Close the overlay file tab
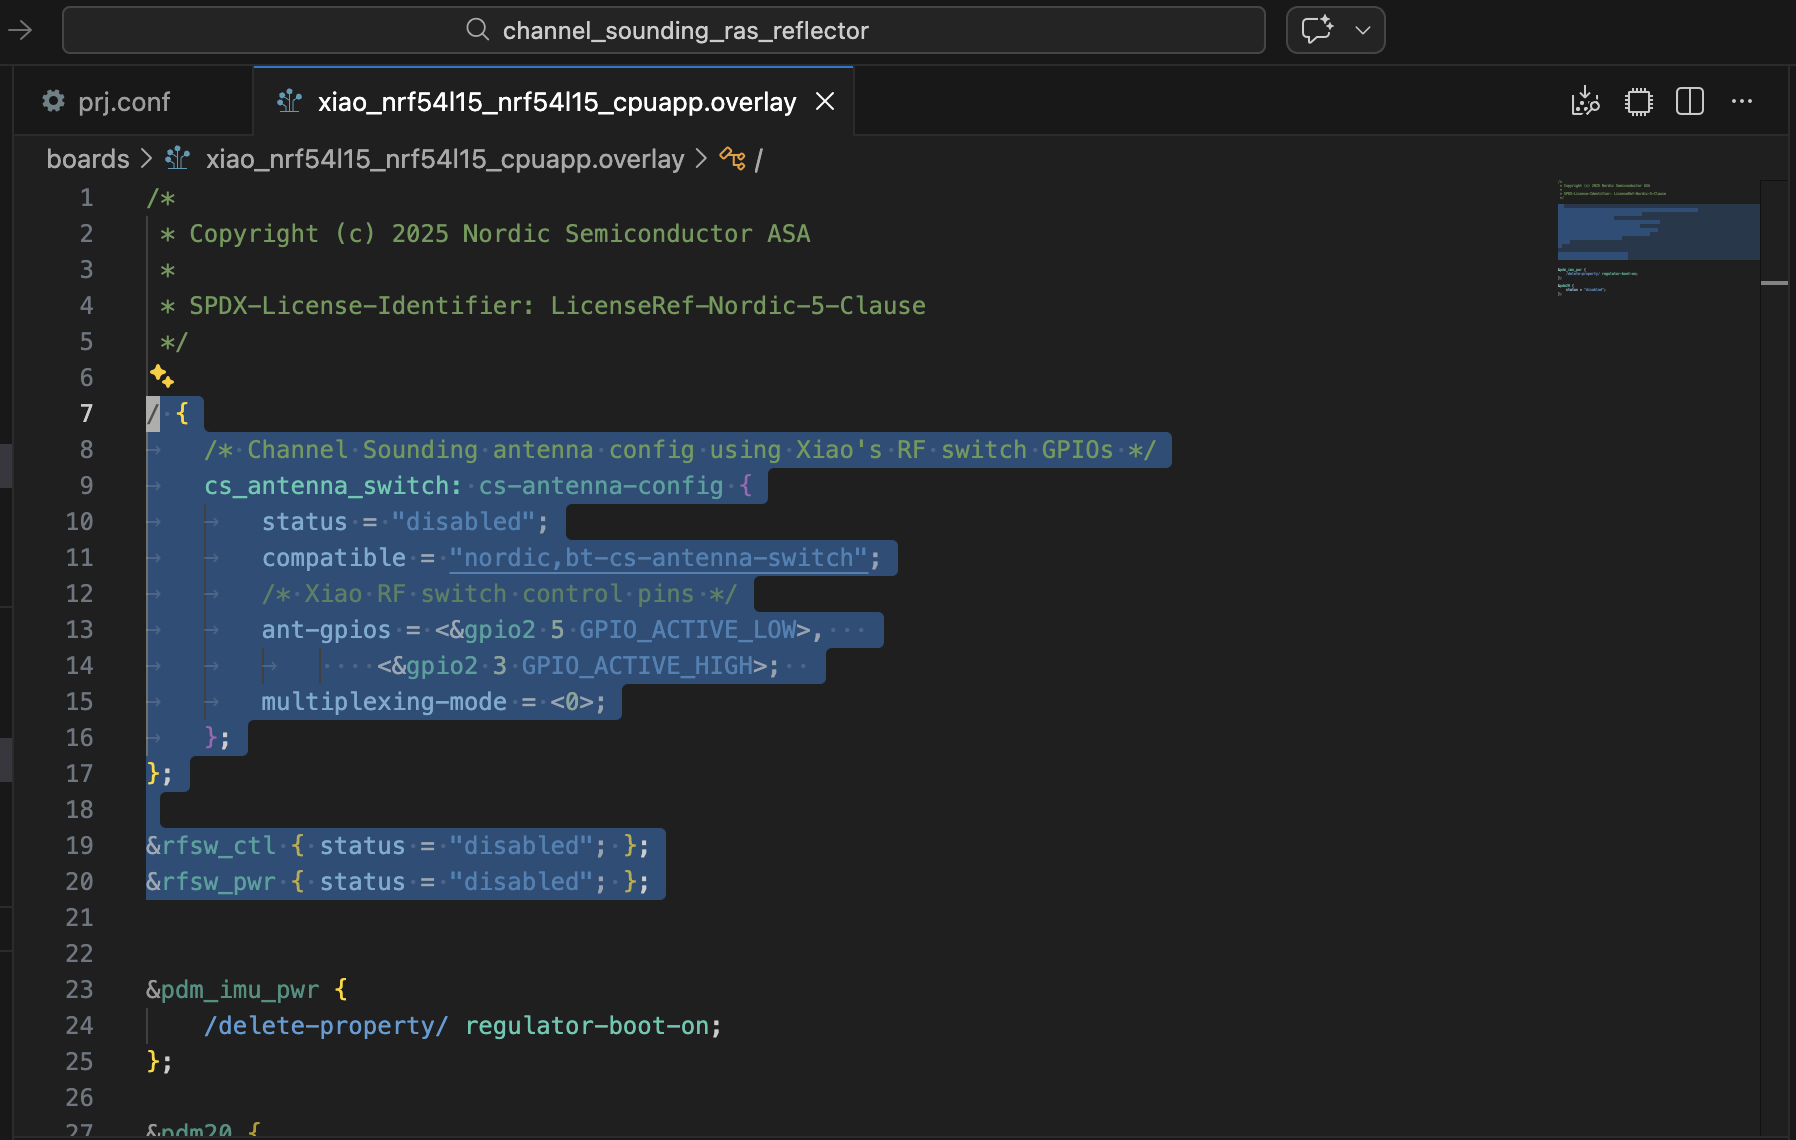1796x1140 pixels. 825,102
